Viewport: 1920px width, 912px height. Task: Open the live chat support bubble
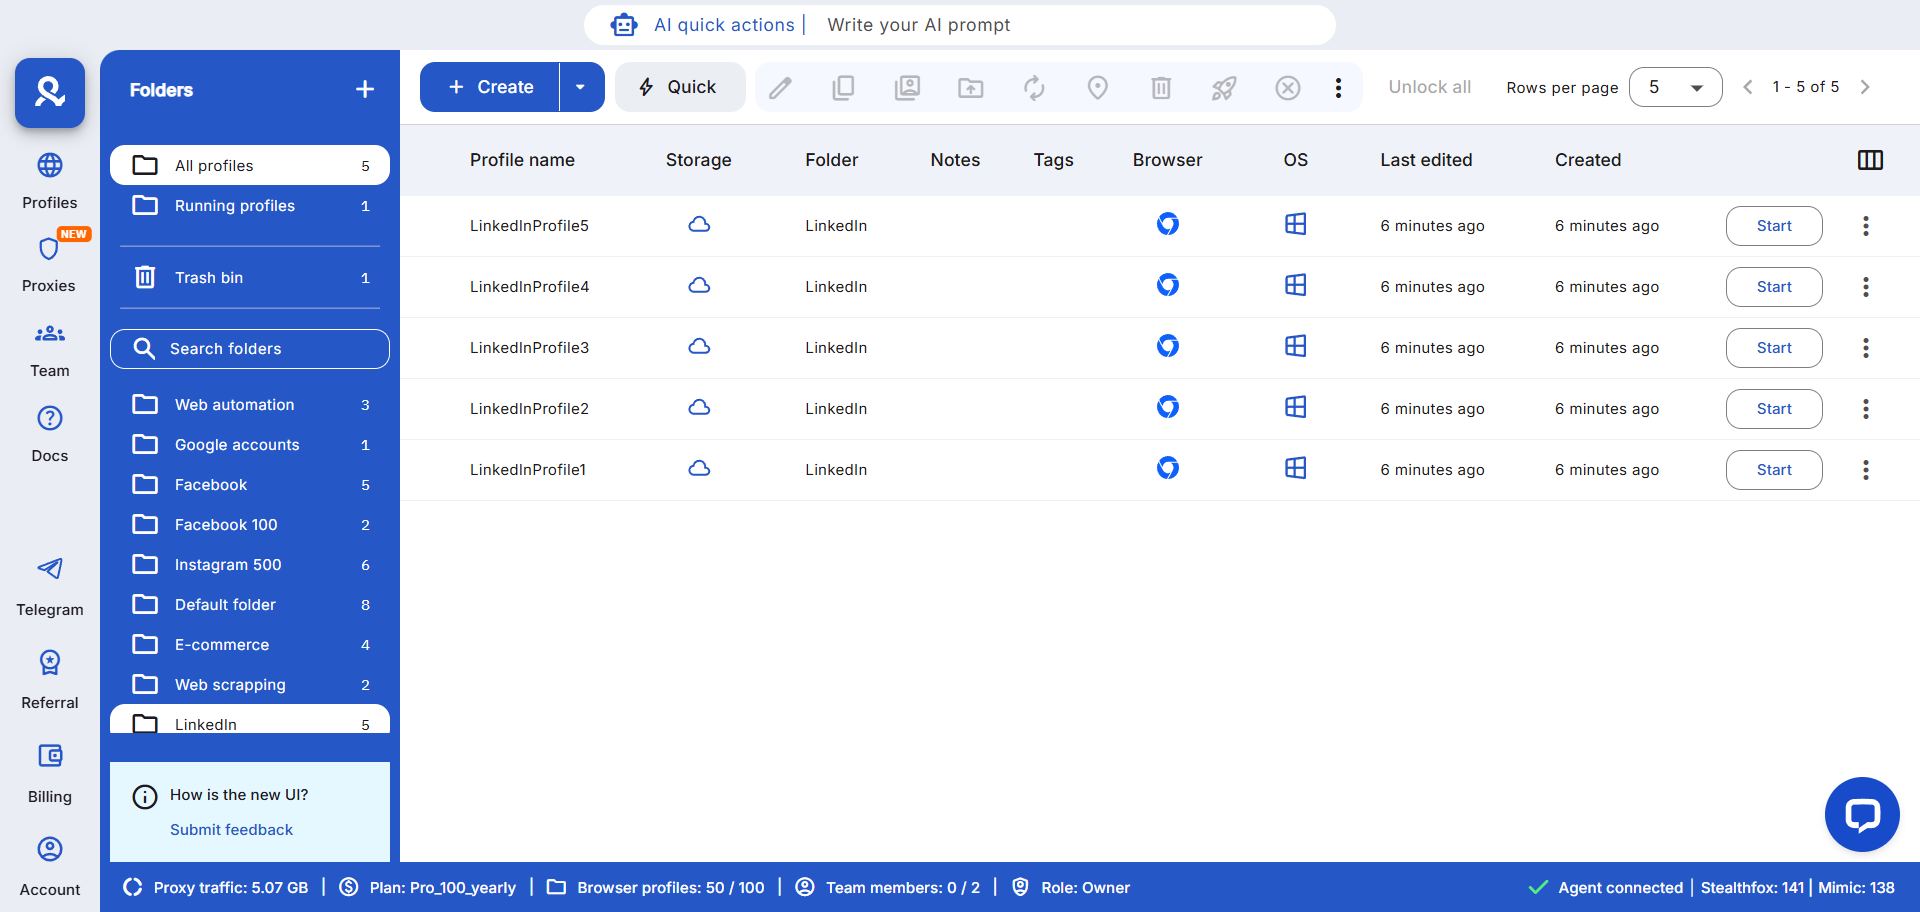(1861, 814)
